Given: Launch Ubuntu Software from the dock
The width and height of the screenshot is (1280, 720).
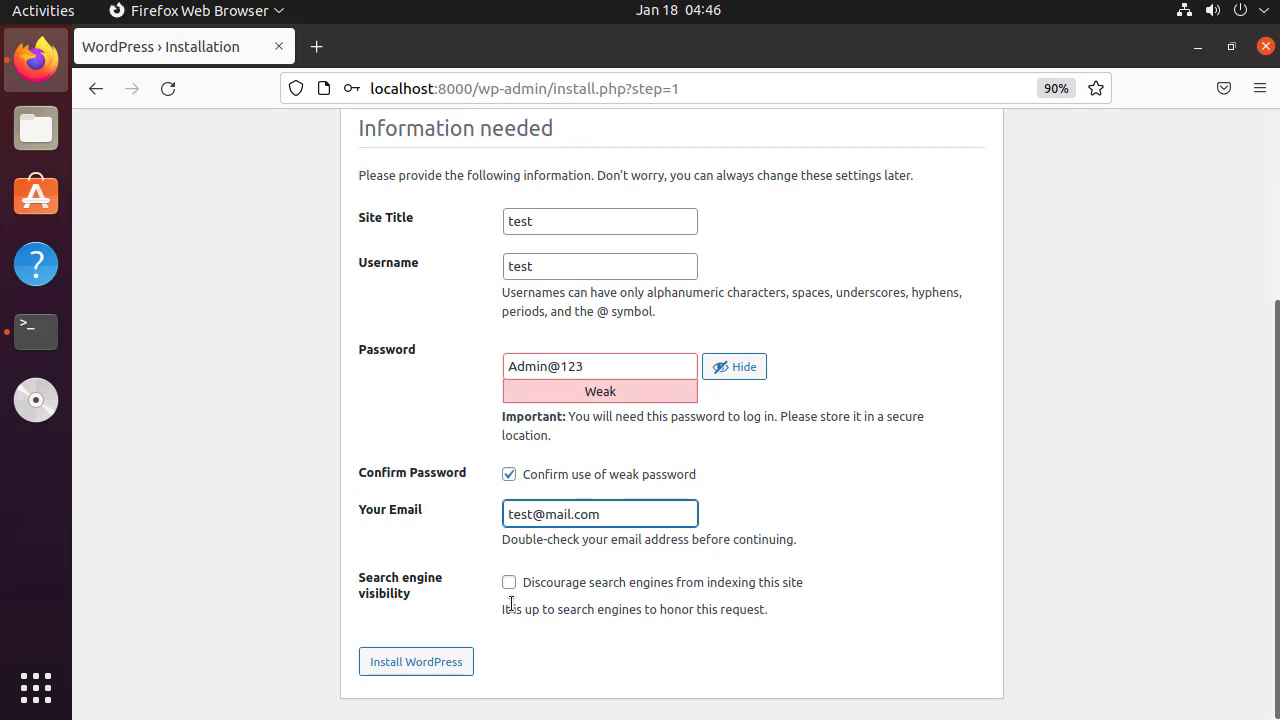Looking at the screenshot, I should tap(36, 196).
